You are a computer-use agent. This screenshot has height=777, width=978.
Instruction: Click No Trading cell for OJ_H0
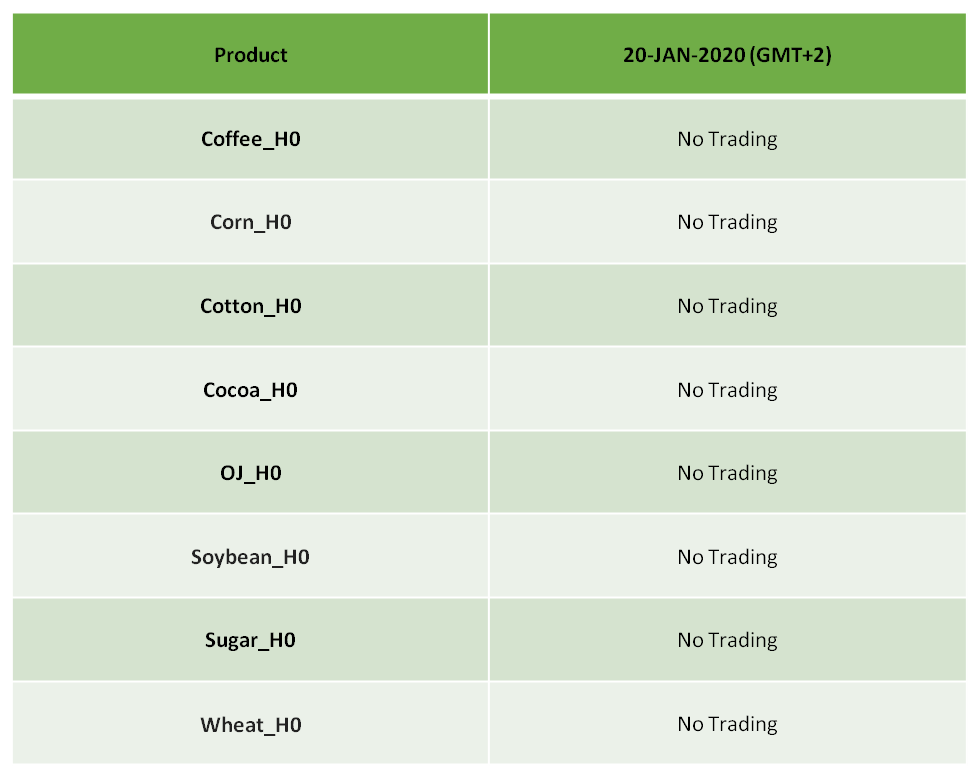coord(727,473)
